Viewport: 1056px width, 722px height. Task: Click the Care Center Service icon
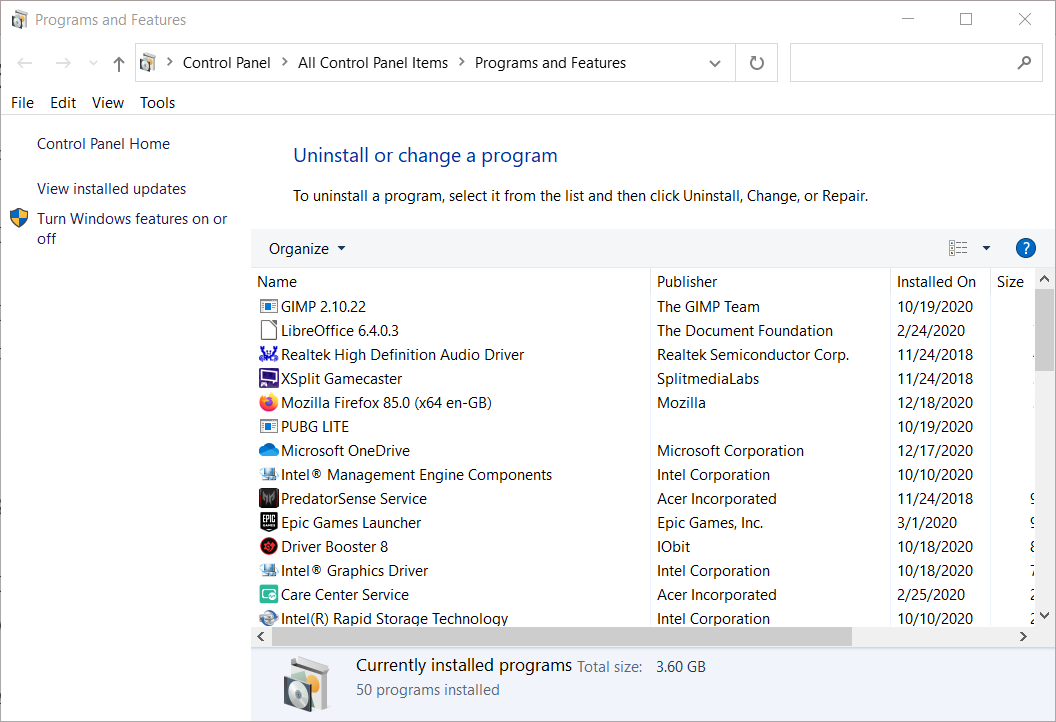(x=269, y=594)
